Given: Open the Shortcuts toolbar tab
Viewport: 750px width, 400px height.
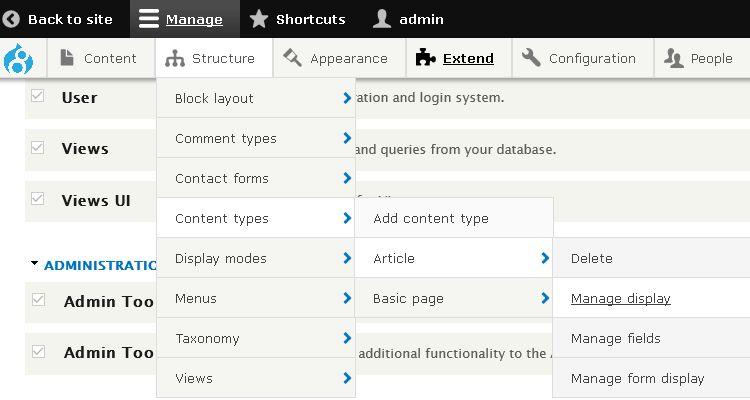Looking at the screenshot, I should tap(298, 19).
